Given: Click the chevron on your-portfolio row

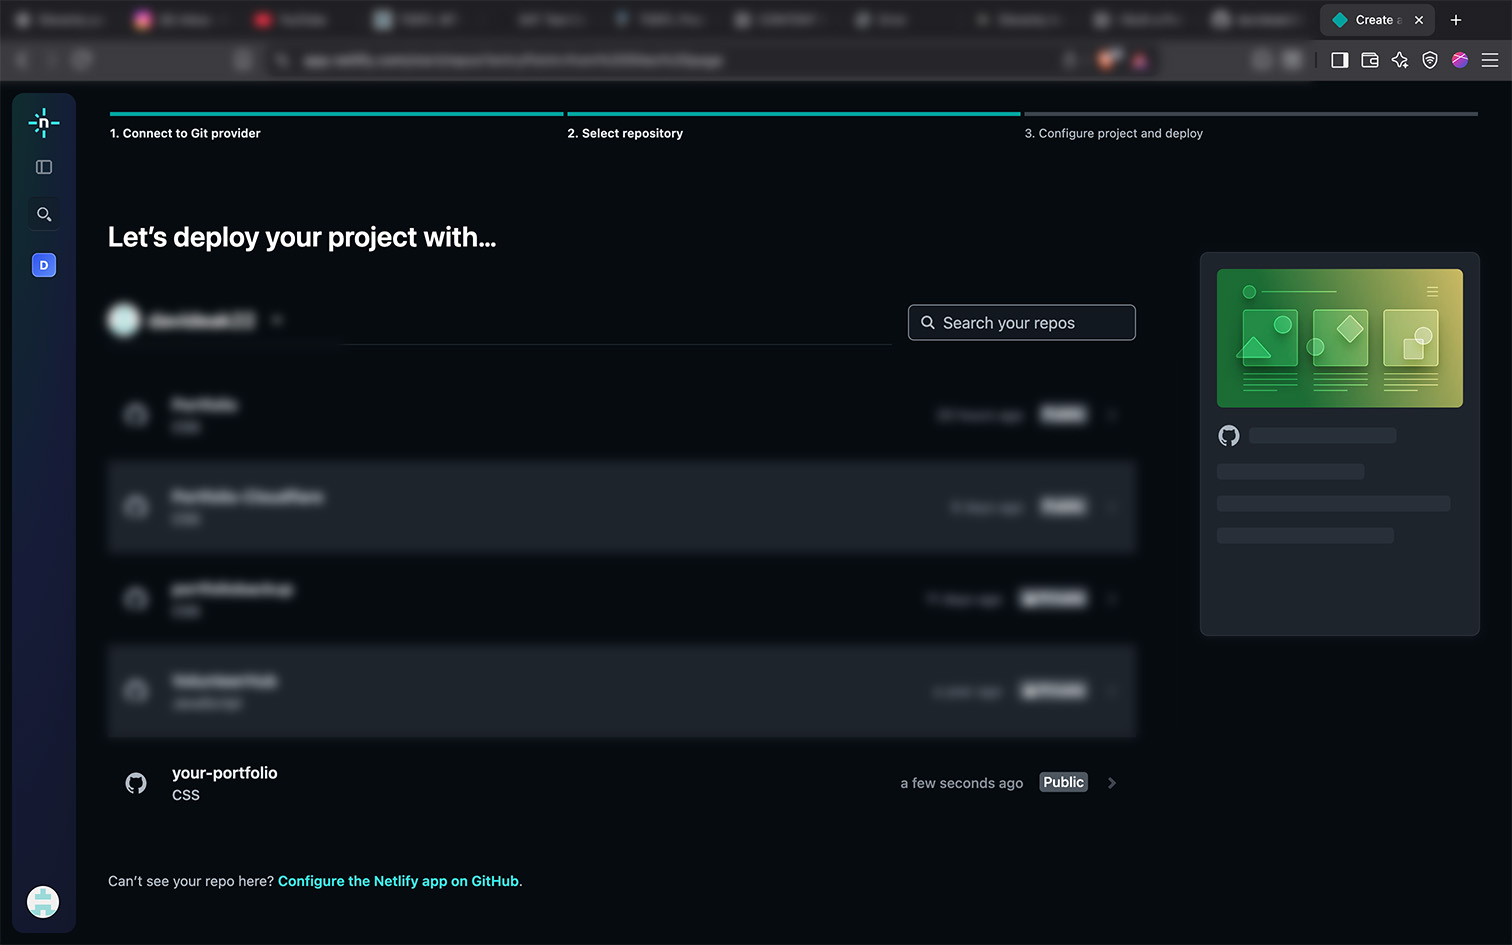Looking at the screenshot, I should pyautogui.click(x=1112, y=783).
